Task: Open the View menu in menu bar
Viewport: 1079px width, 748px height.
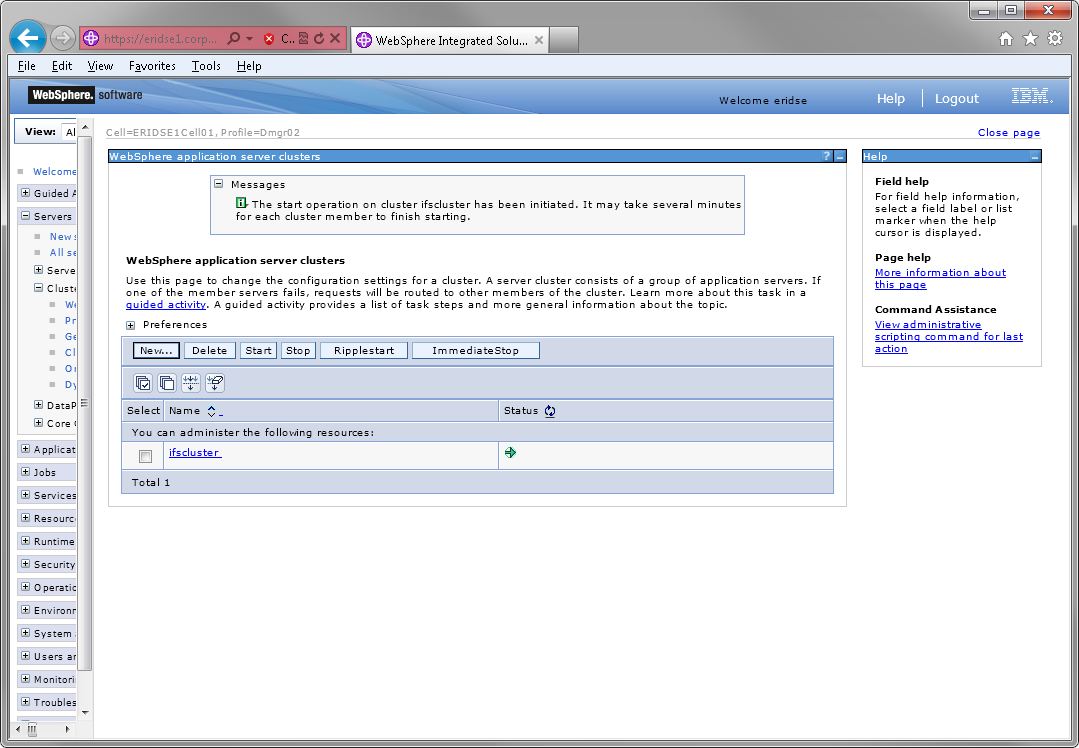Action: (x=100, y=66)
